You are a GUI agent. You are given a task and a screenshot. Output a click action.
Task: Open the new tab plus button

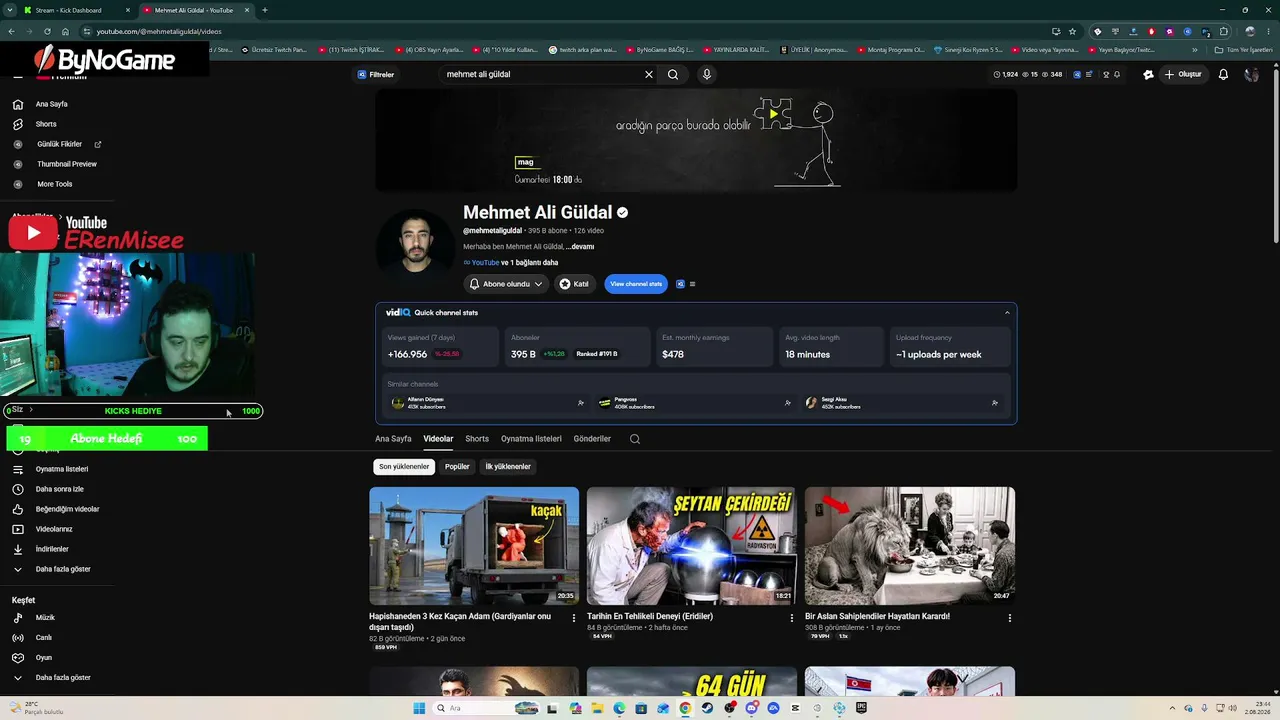tap(265, 10)
